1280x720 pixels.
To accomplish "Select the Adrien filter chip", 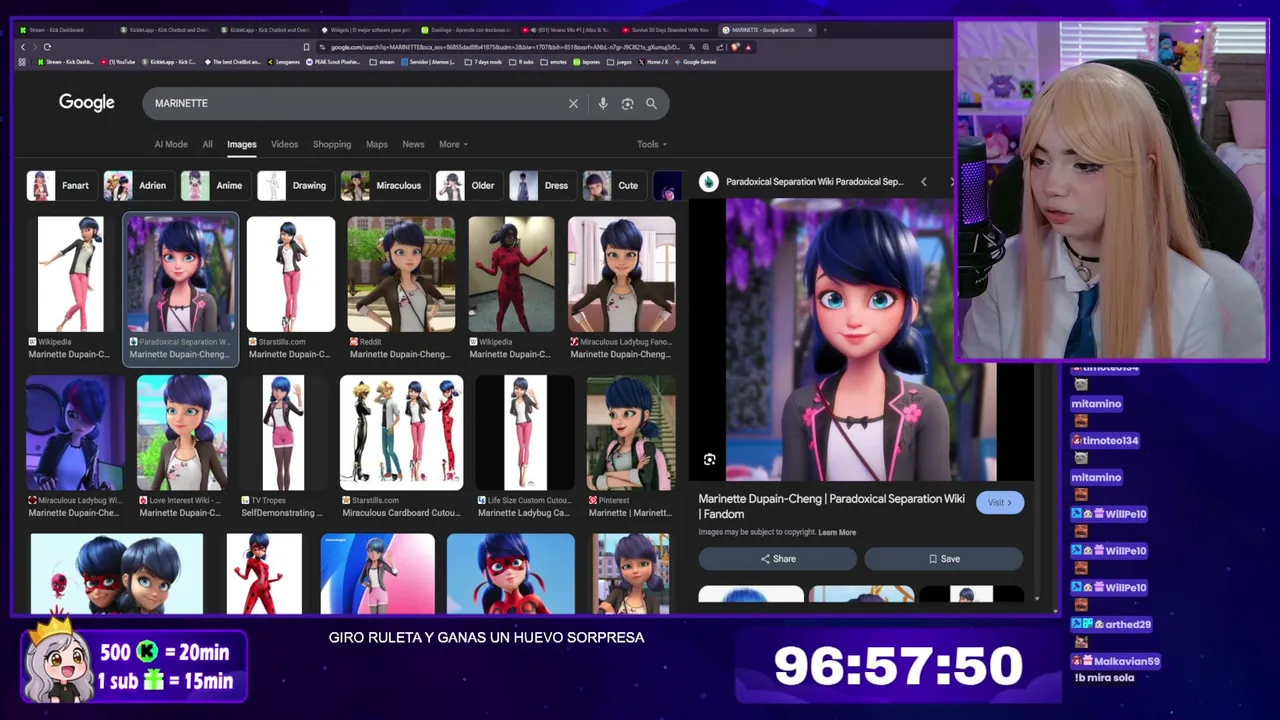I will (137, 185).
